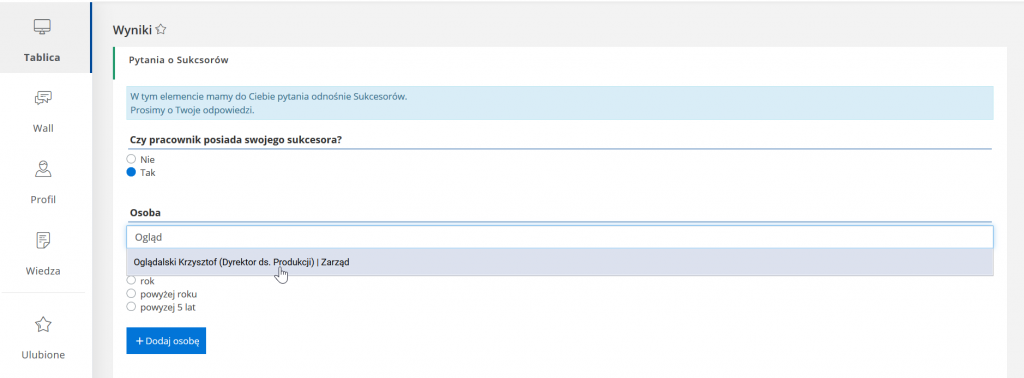The image size is (1024, 378).
Task: Click the "Pytania o Sukcsorów" section header
Action: pos(178,60)
